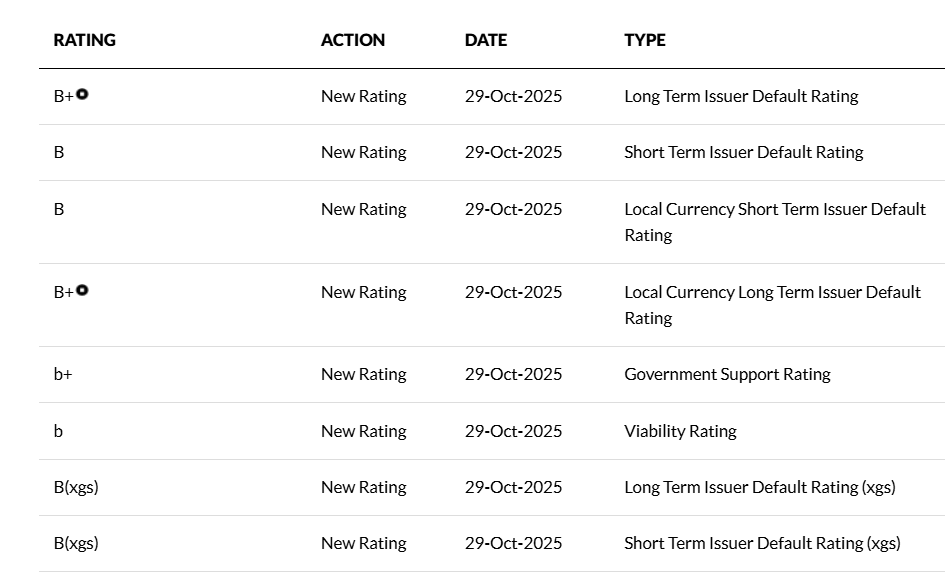Viewport: 945px width, 574px height.
Task: Click outlook icon in Local Currency Long Term row
Action: point(82,290)
